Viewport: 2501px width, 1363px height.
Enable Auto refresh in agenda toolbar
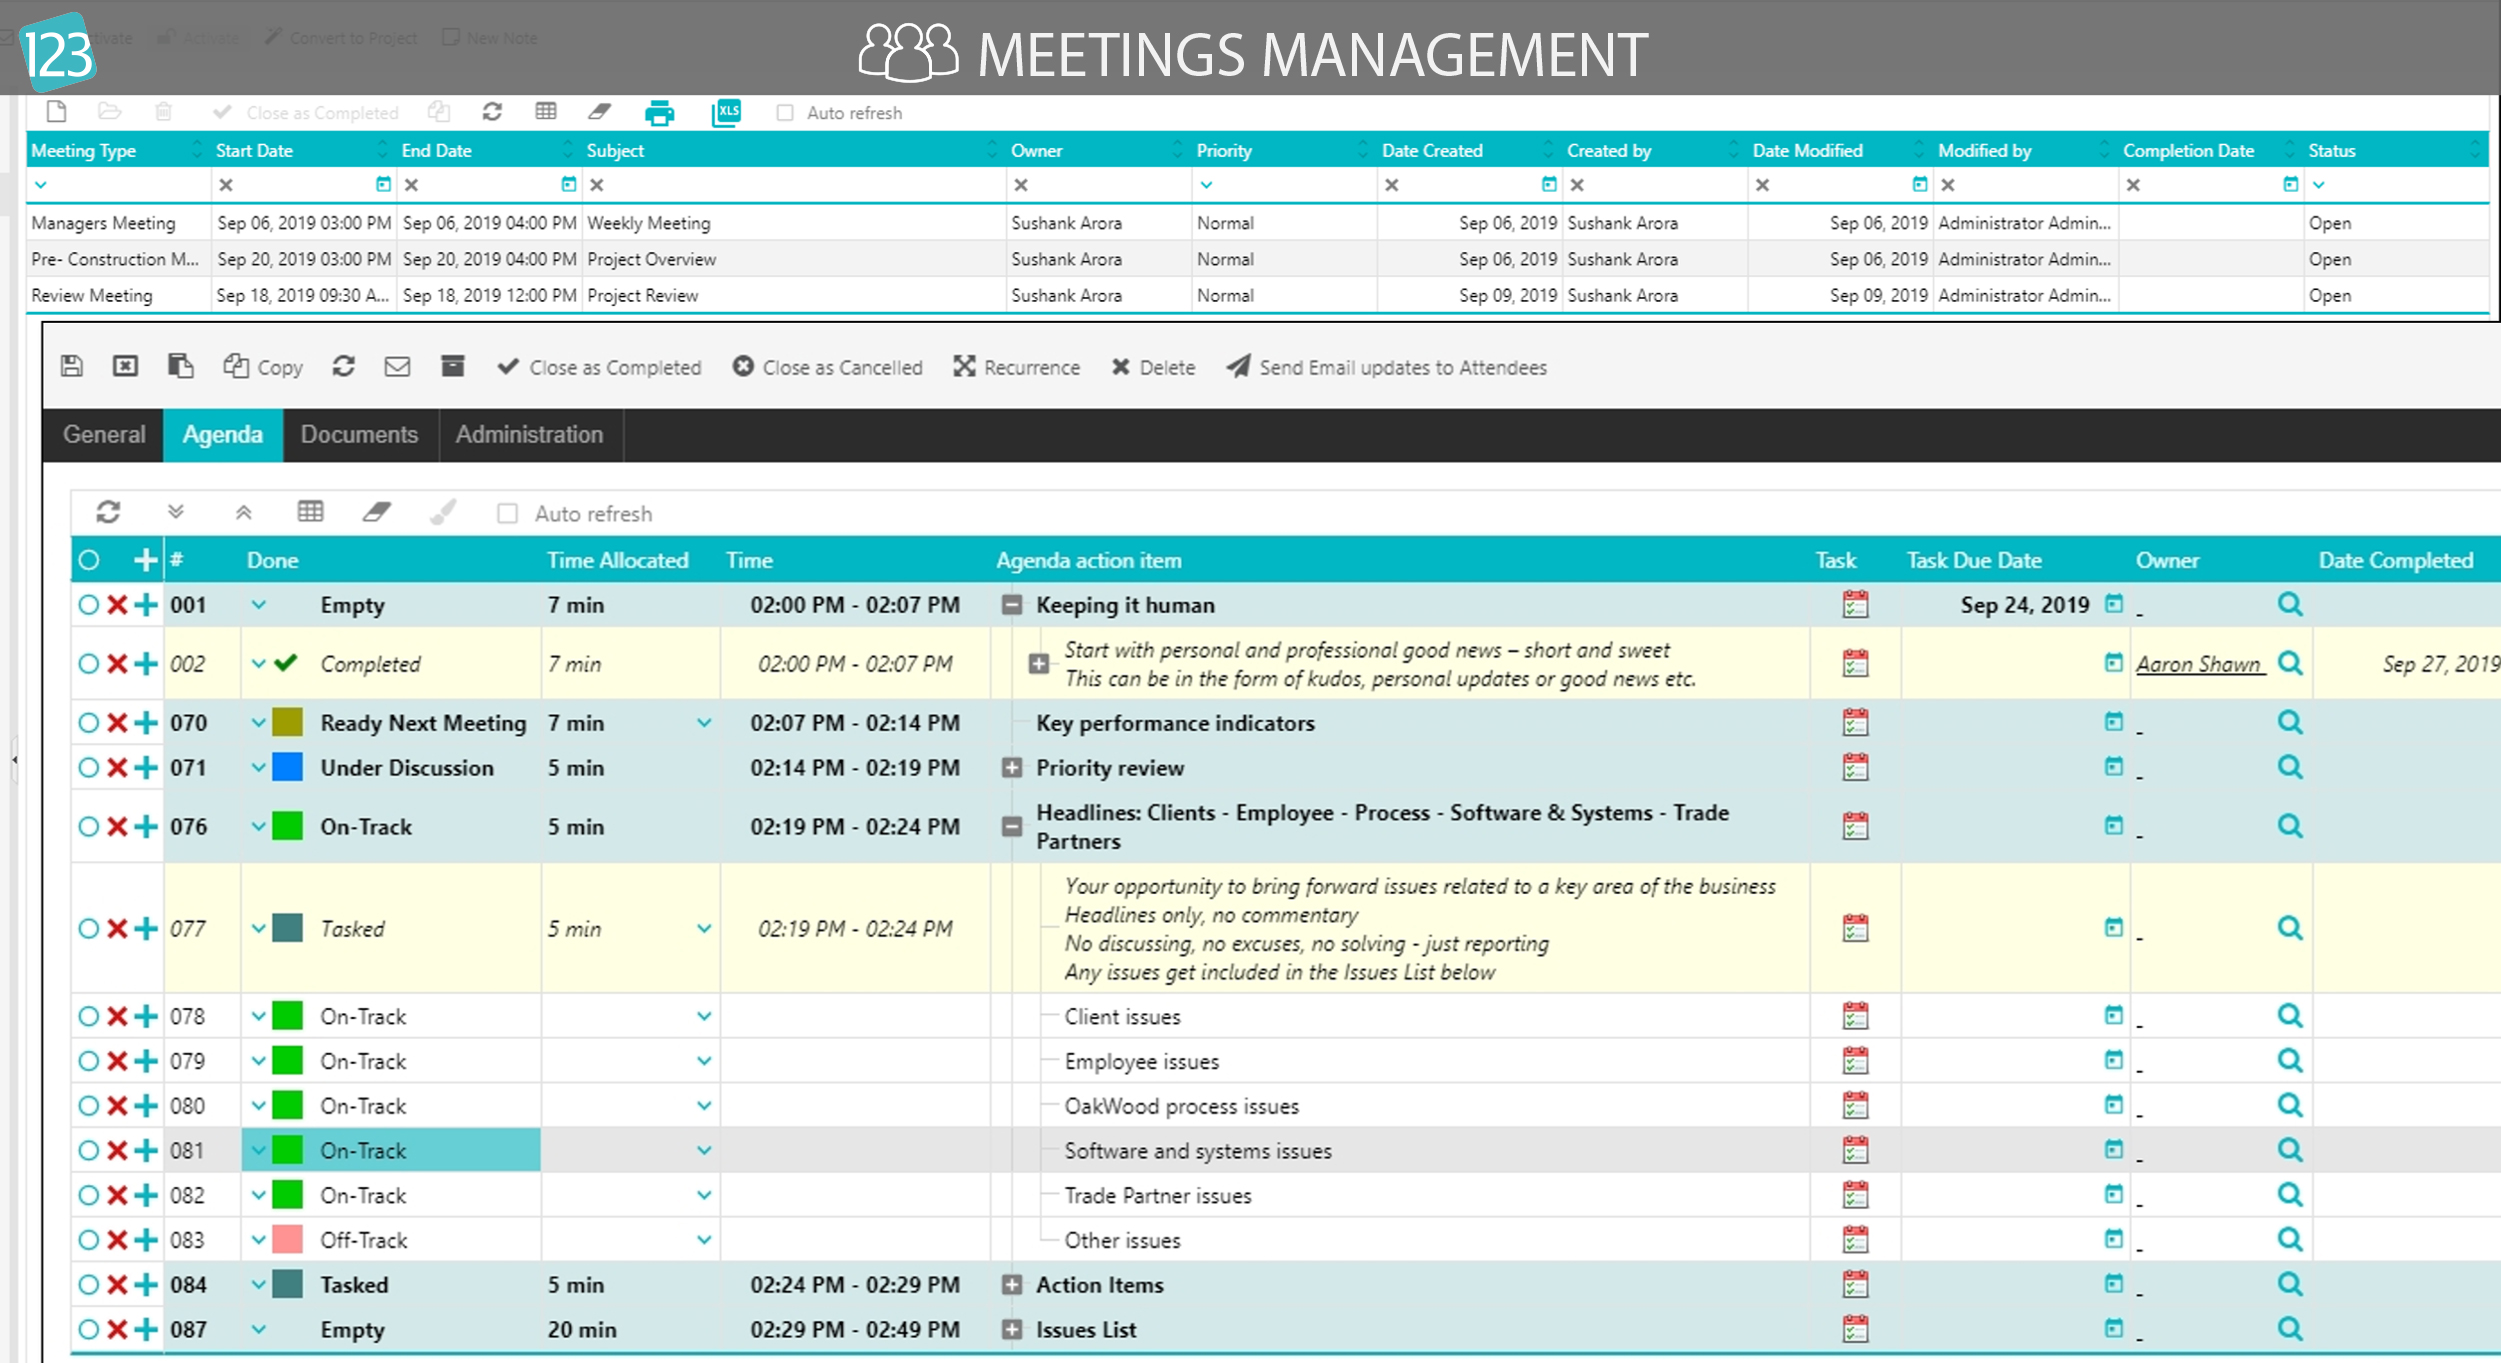pyautogui.click(x=508, y=514)
